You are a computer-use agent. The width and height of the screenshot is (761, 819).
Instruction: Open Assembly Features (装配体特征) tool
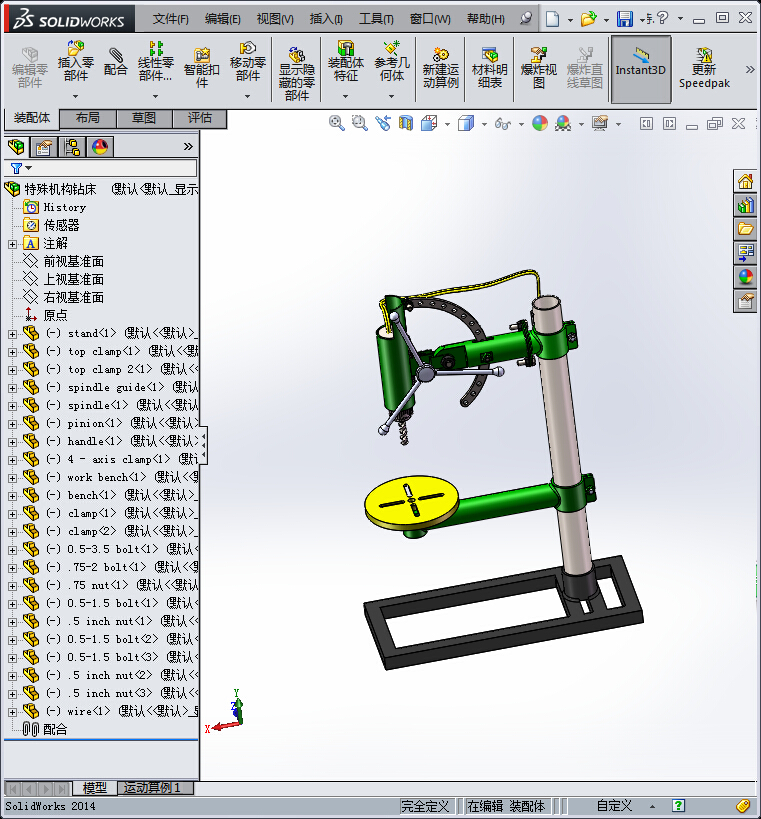click(x=345, y=61)
